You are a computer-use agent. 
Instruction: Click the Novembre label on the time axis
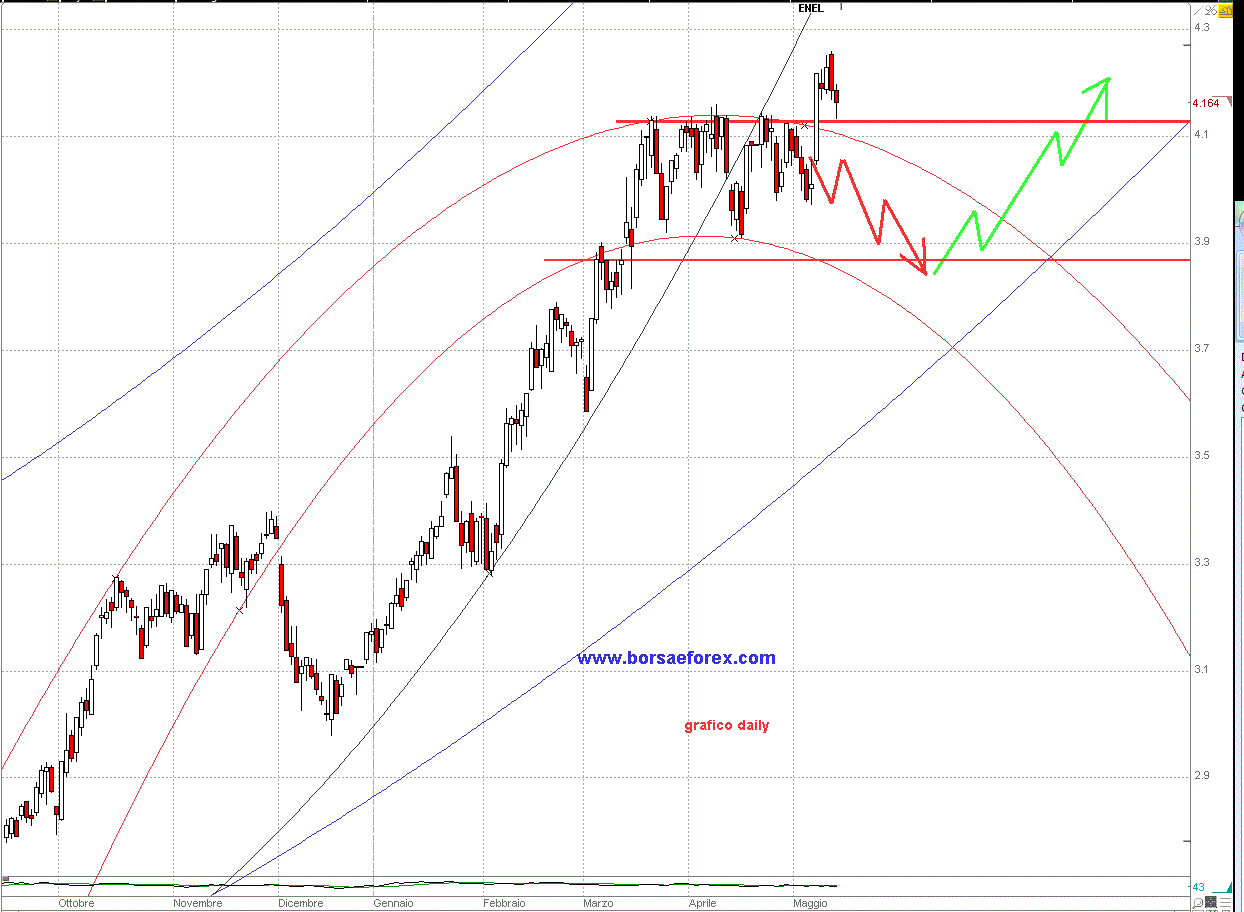coord(197,903)
